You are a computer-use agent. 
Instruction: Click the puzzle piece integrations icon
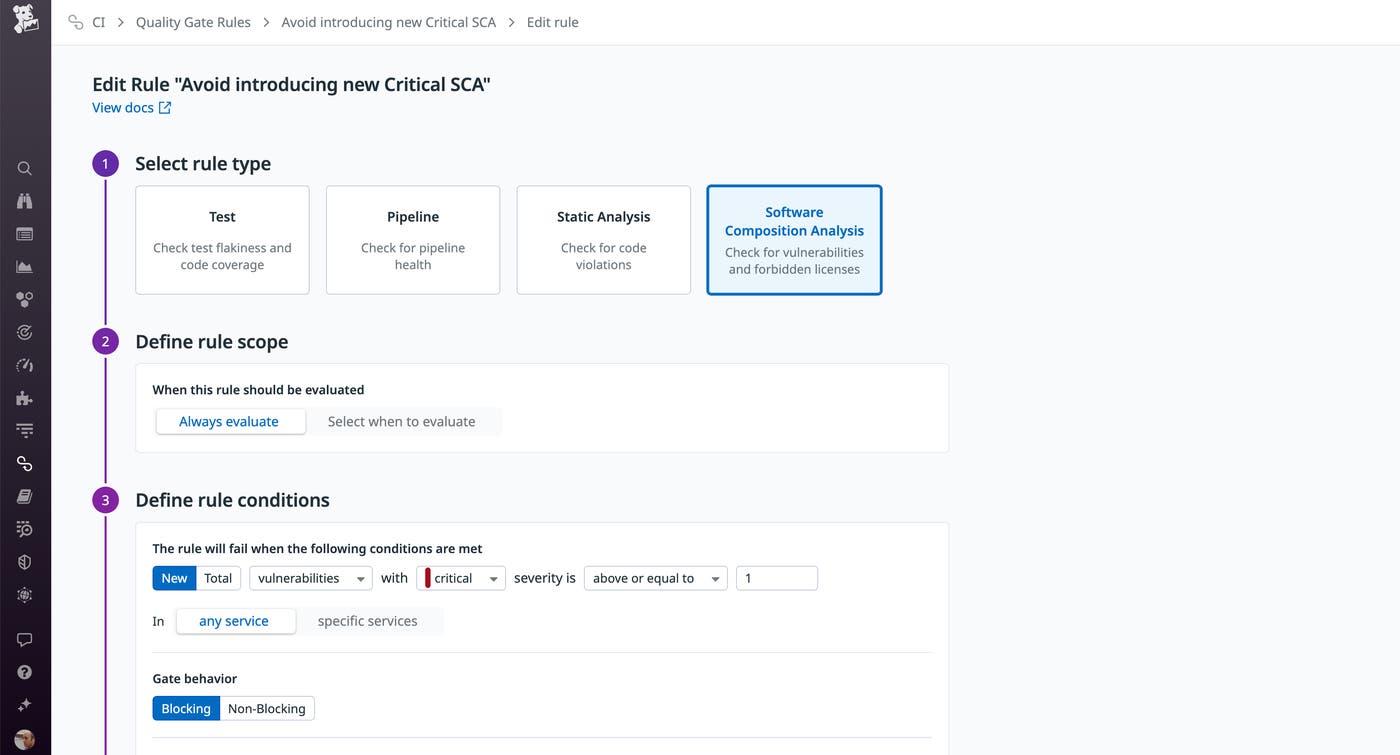tap(25, 398)
